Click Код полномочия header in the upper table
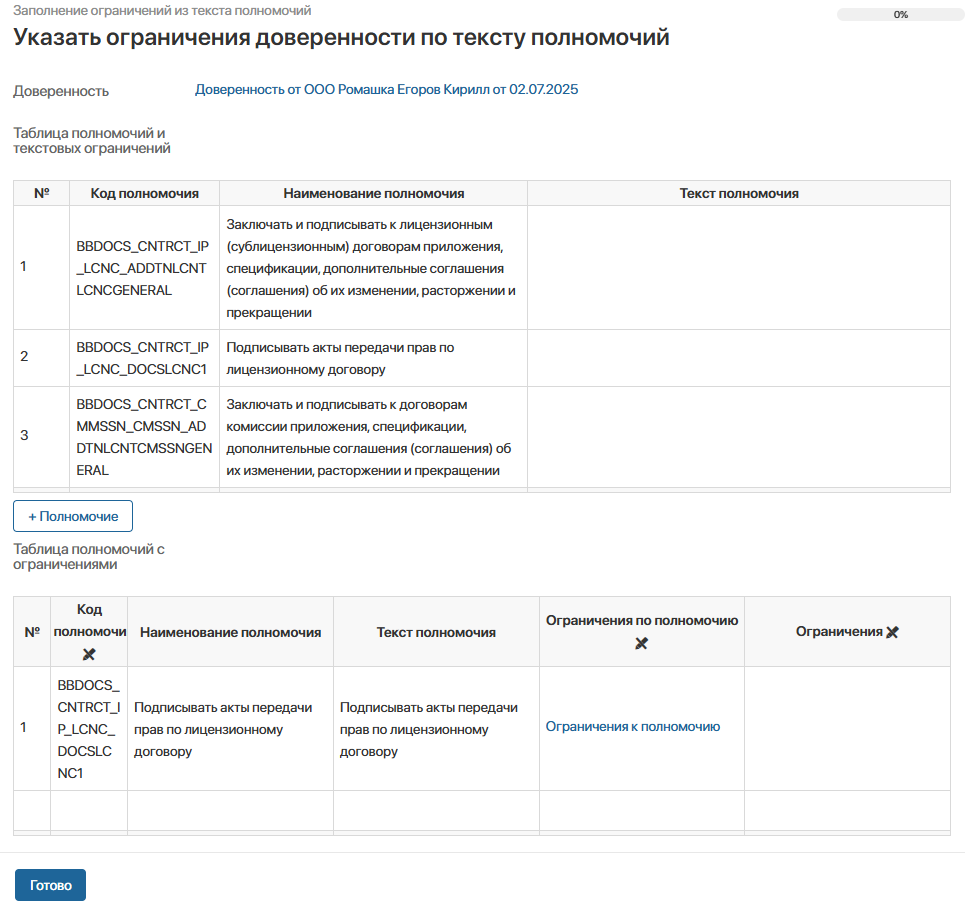This screenshot has height=906, width=965. click(144, 193)
